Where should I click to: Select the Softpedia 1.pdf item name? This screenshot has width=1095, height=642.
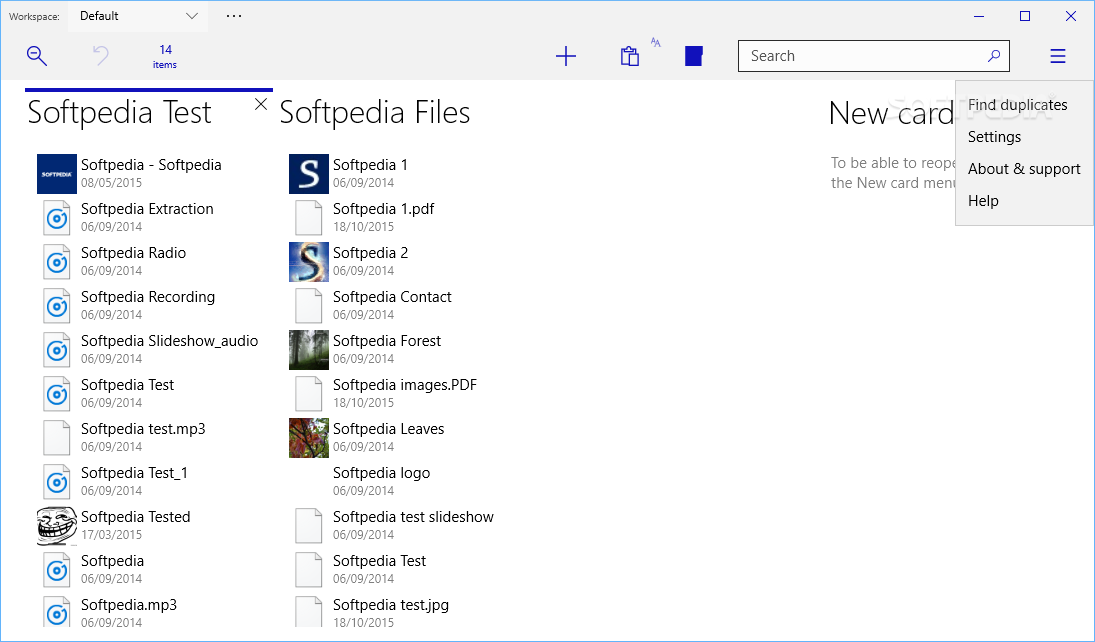(x=383, y=209)
